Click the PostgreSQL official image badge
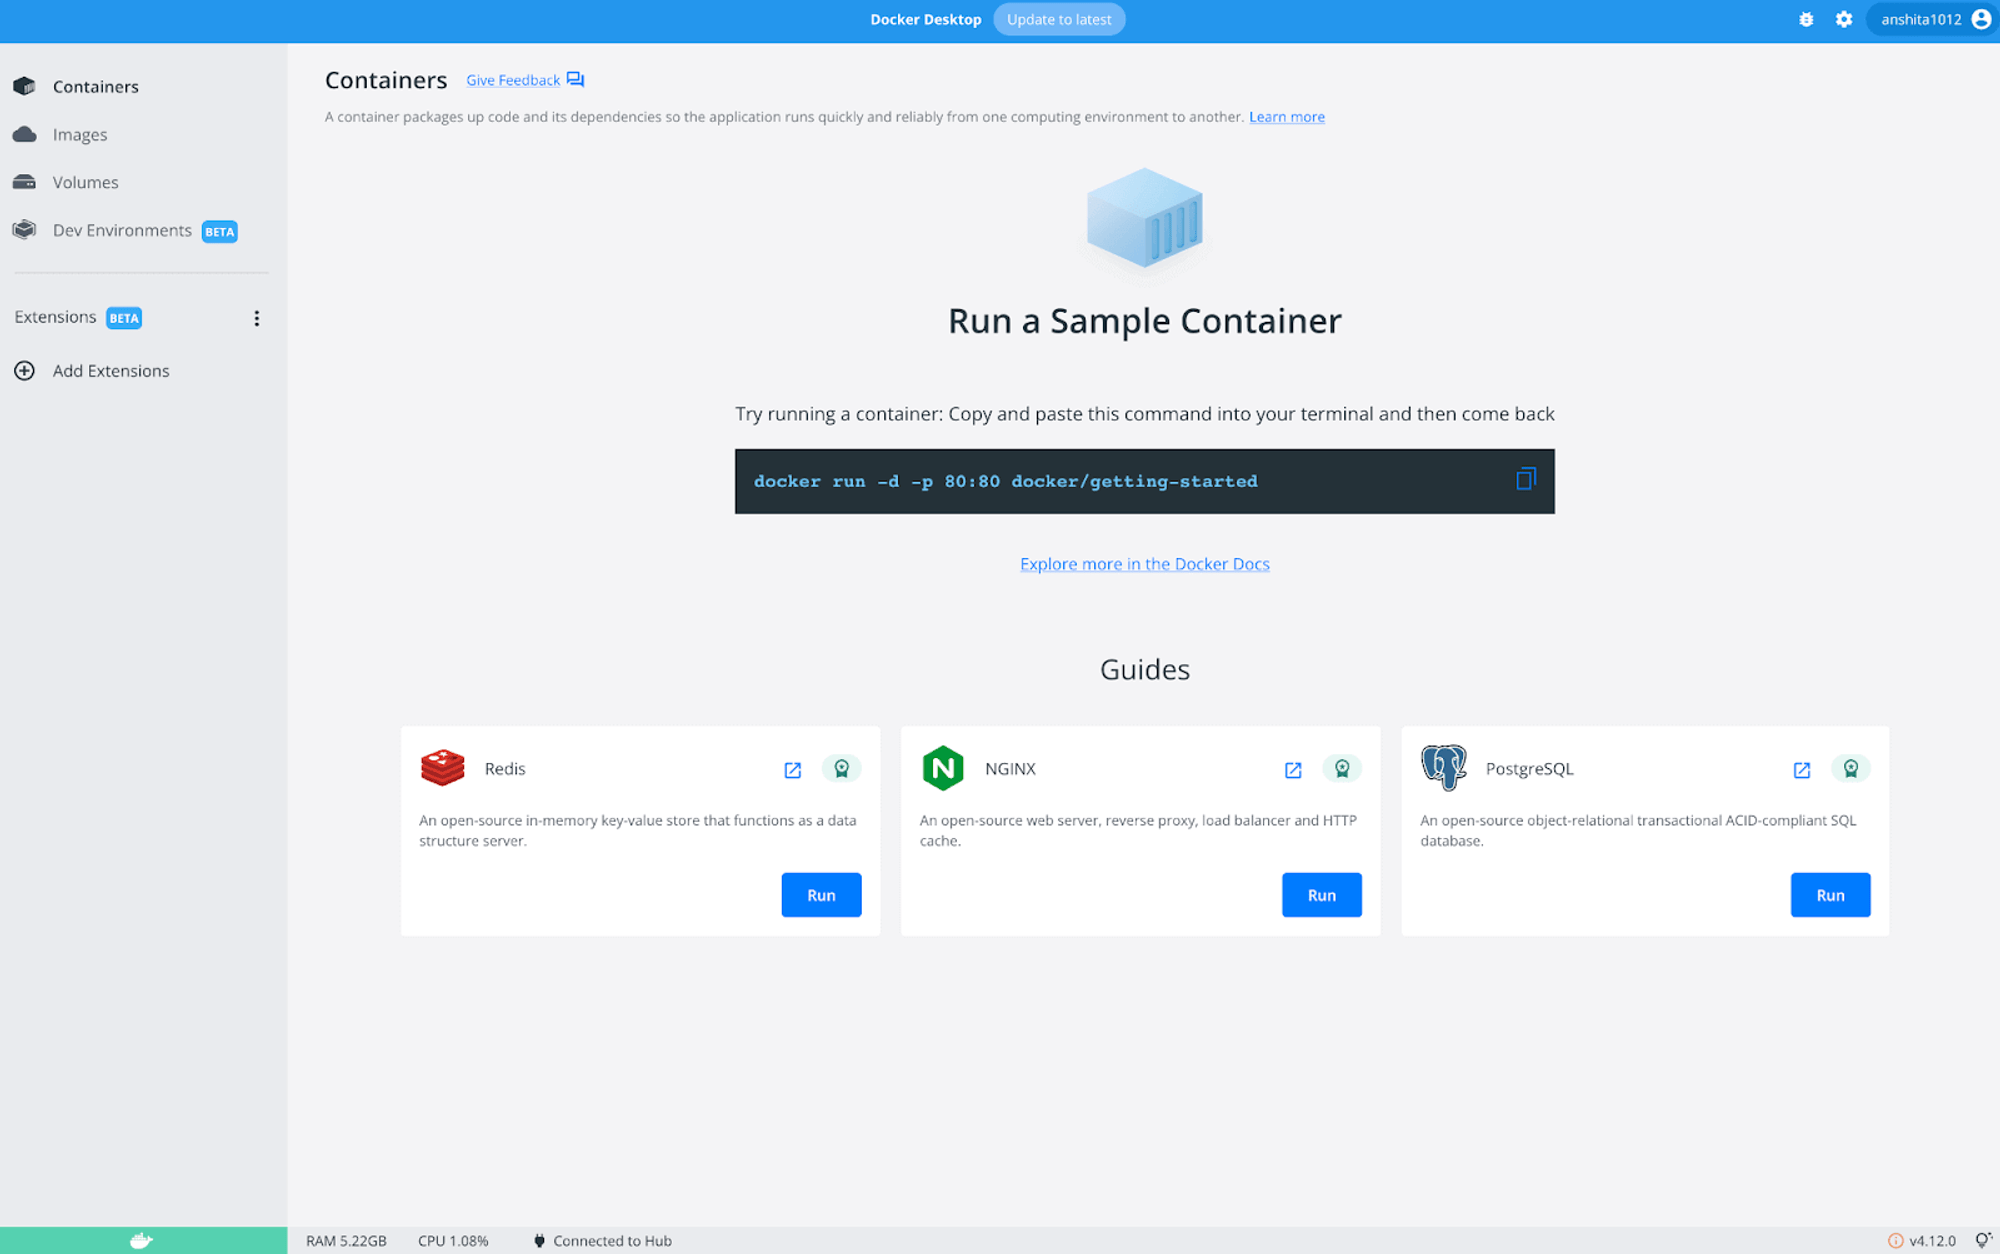2000x1254 pixels. pyautogui.click(x=1850, y=768)
